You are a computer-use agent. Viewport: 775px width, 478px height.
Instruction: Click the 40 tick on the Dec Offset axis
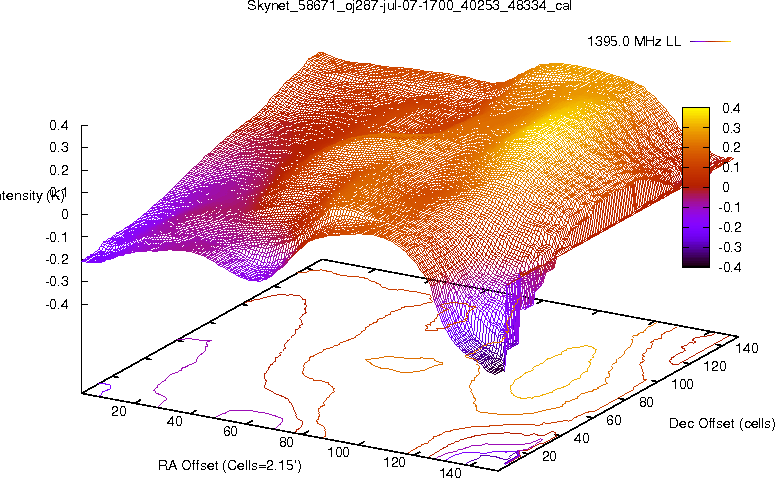pos(581,438)
